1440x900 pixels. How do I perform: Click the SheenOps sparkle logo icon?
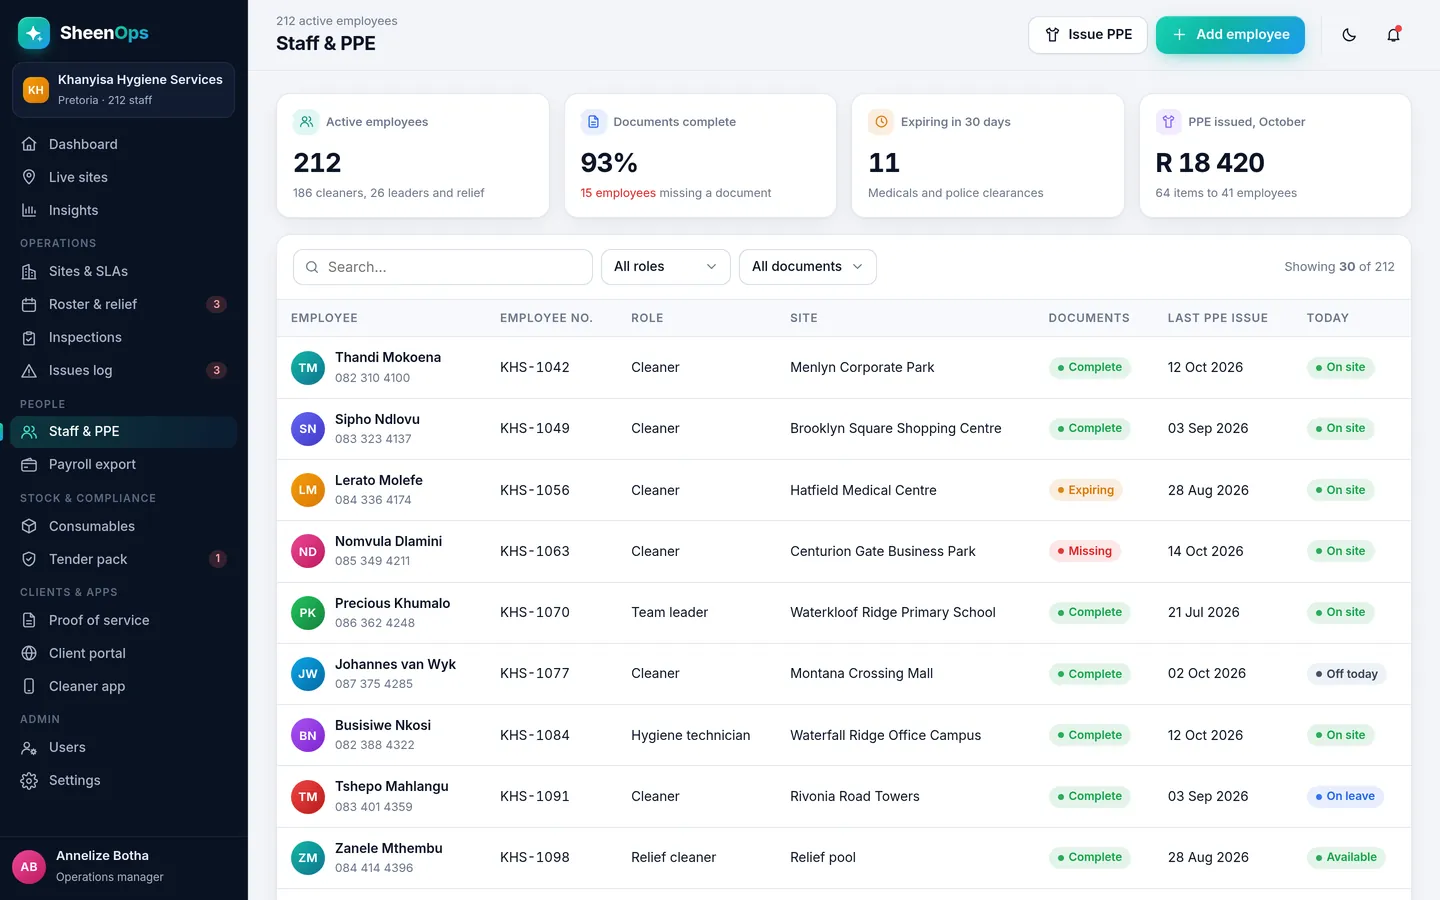34,33
